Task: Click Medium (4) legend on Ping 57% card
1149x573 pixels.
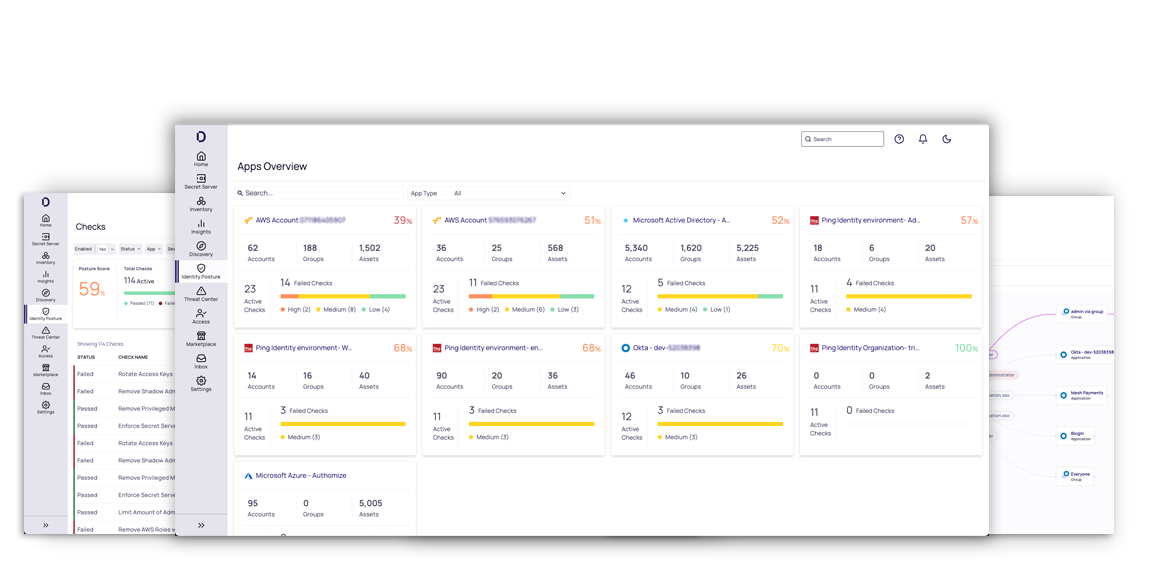Action: [x=866, y=309]
